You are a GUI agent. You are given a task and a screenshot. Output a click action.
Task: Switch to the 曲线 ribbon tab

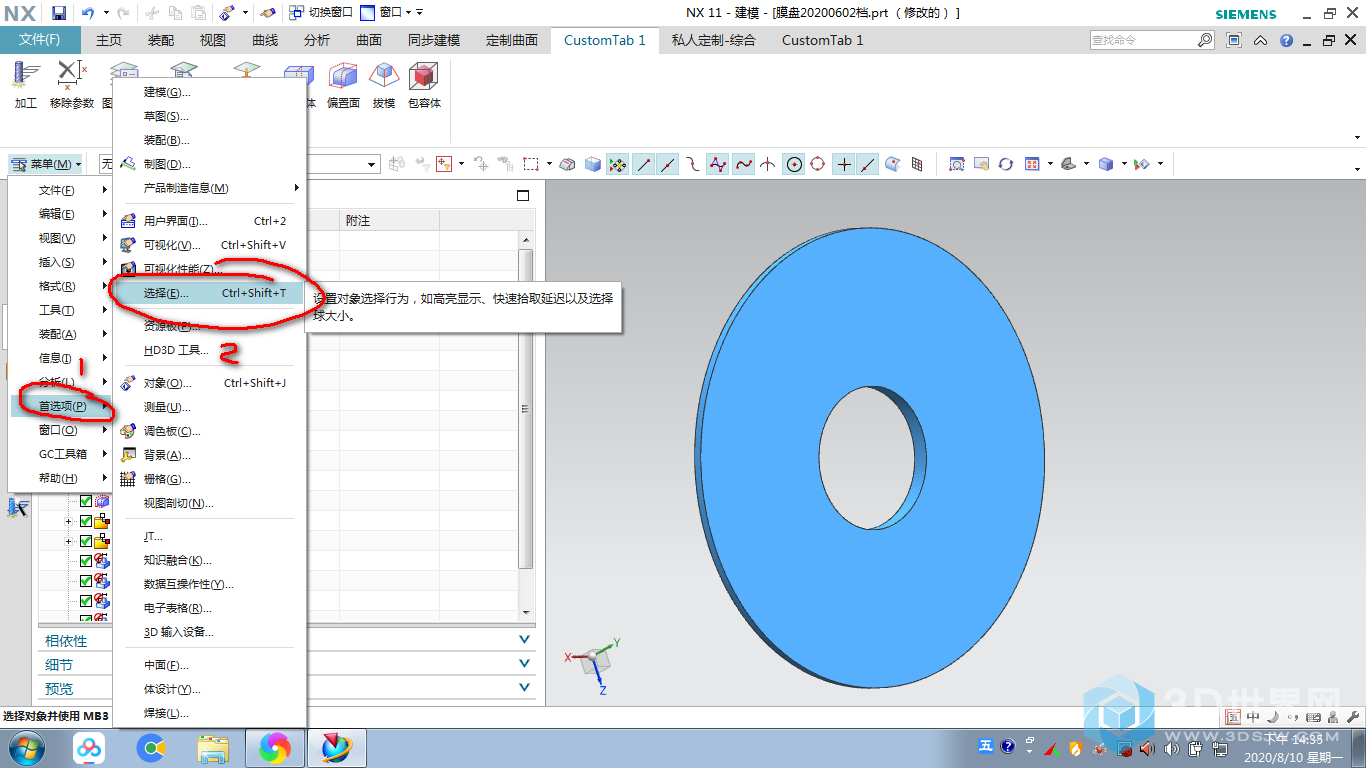(x=265, y=40)
